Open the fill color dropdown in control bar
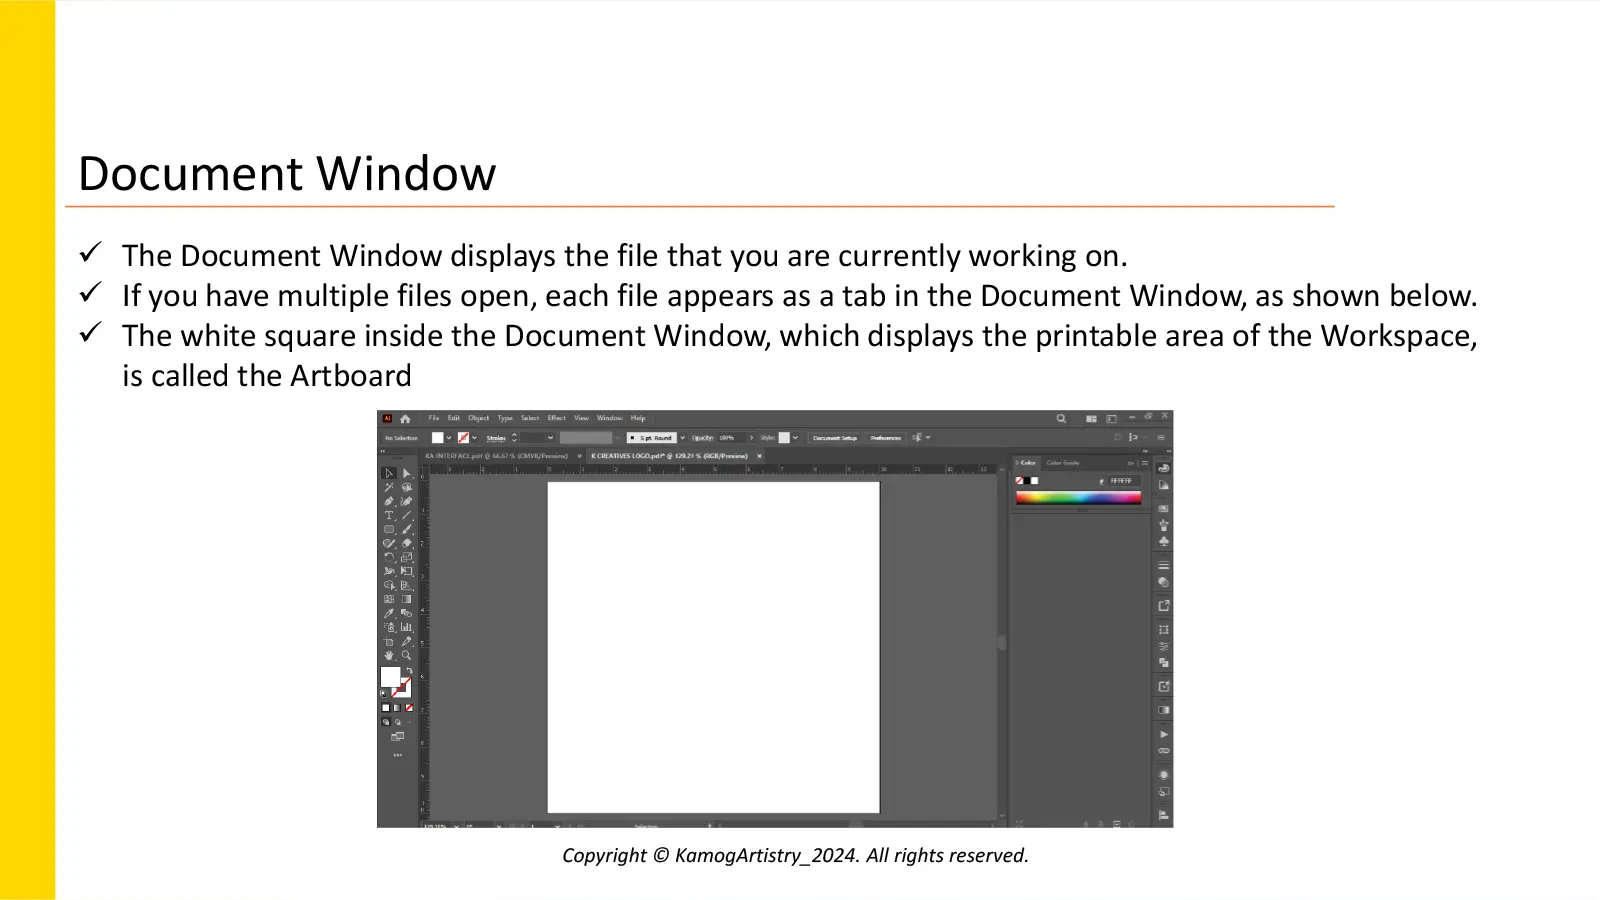 [x=449, y=438]
